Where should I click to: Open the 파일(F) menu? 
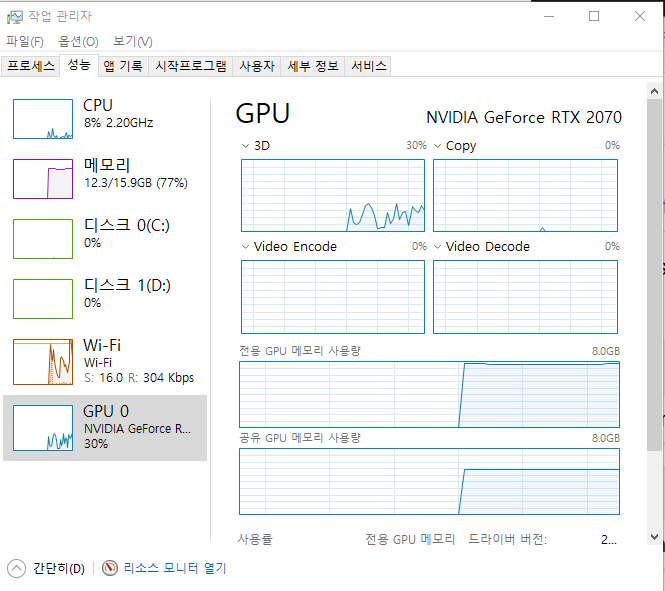[25, 42]
